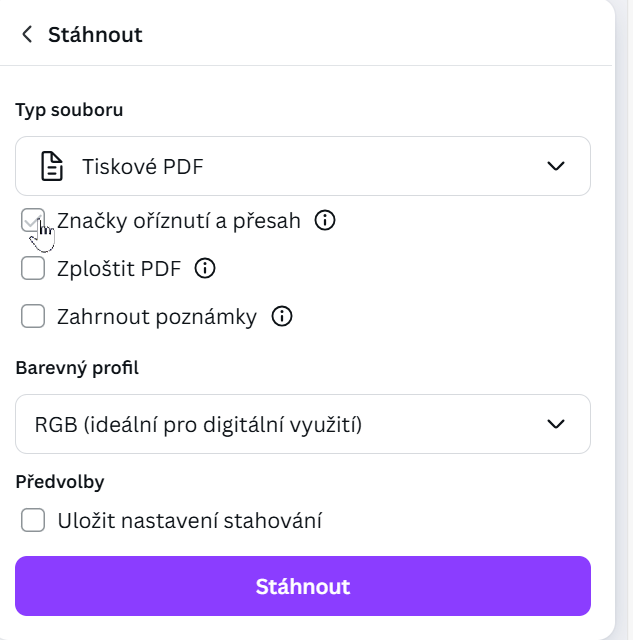Check the Zahrnout poznámky box
This screenshot has width=633, height=640.
click(33, 317)
